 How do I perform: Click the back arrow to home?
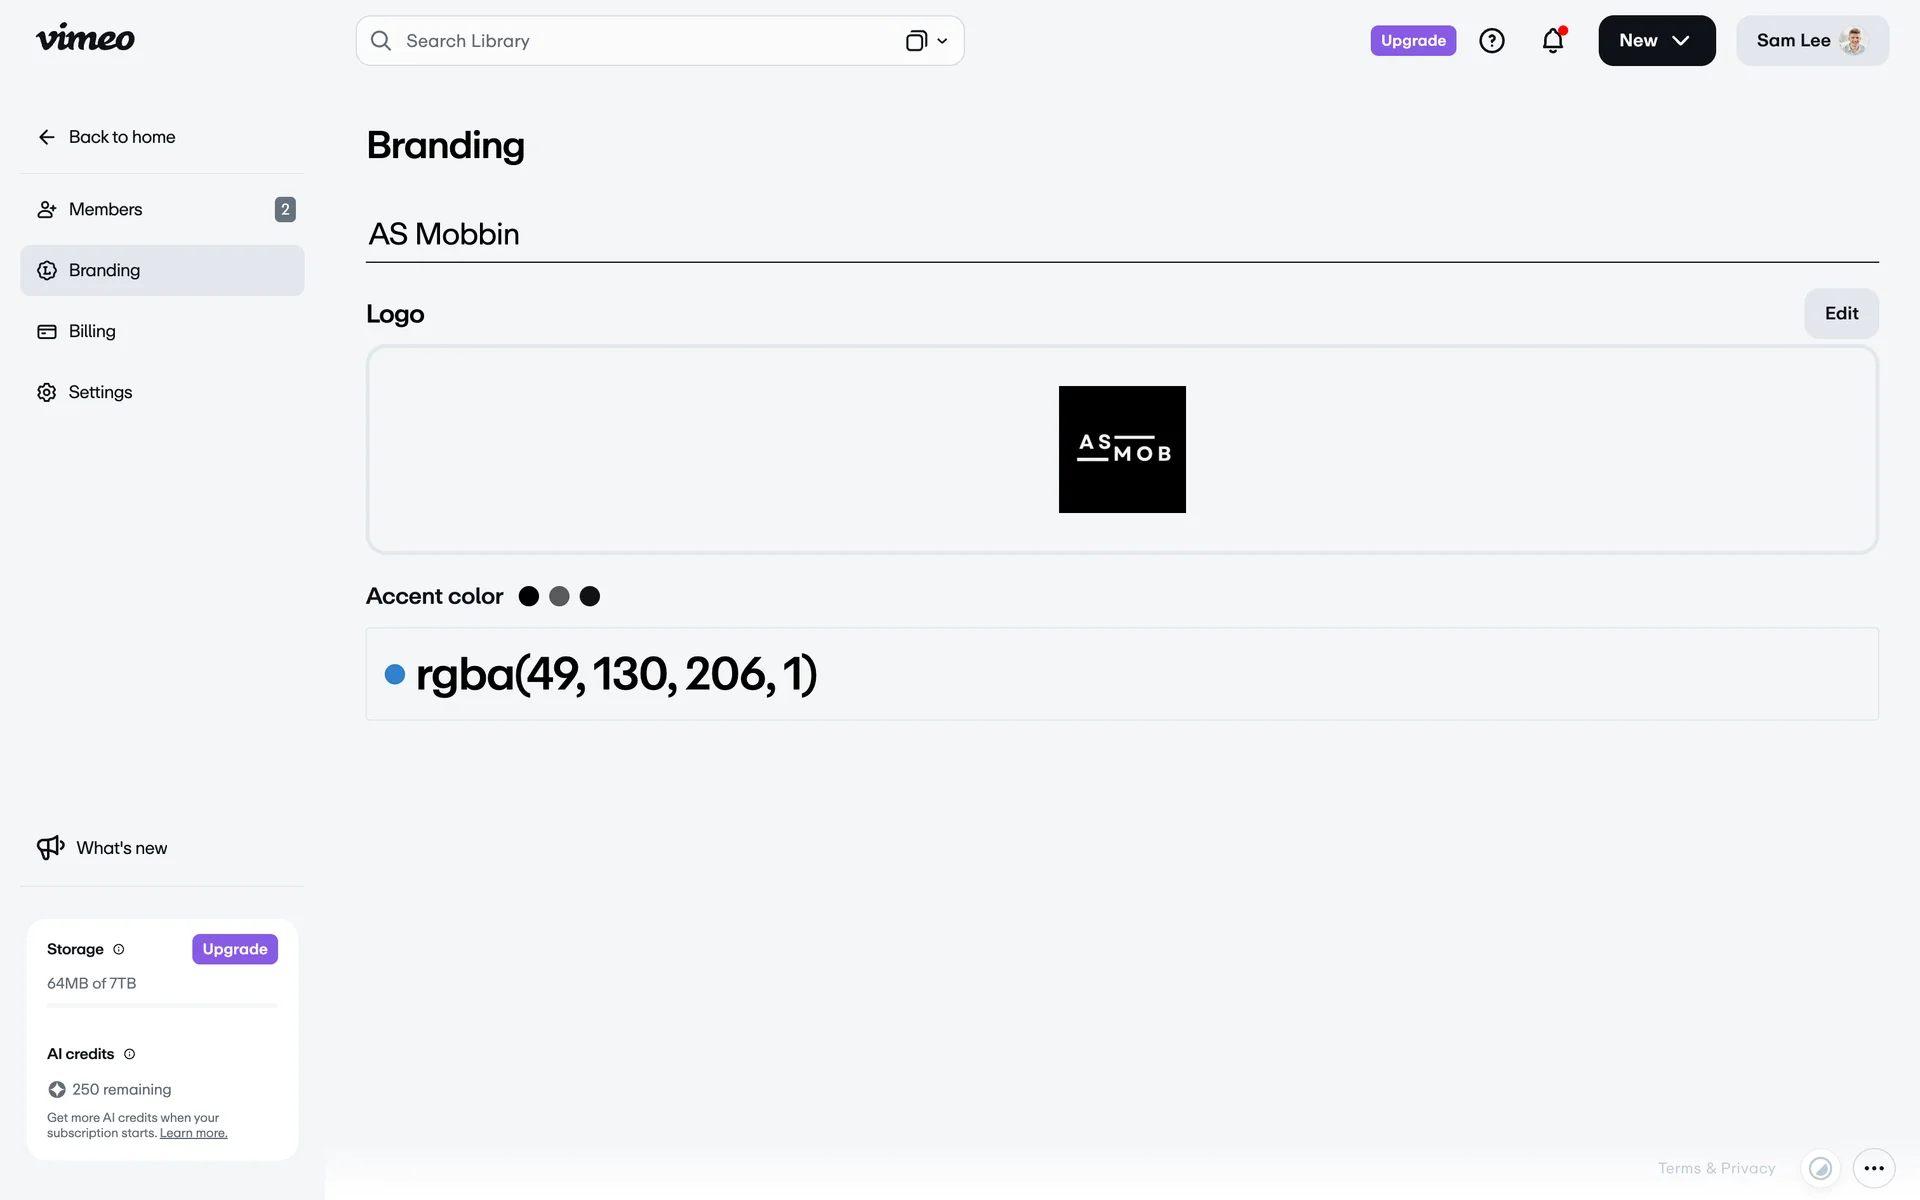point(47,137)
